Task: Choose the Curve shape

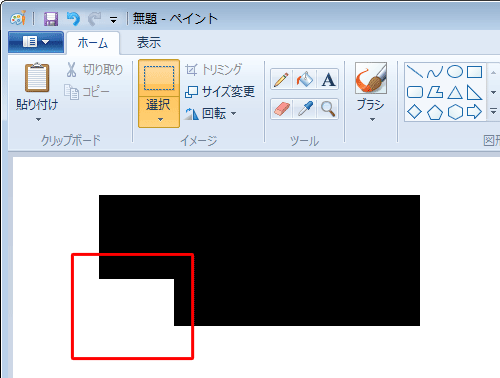Action: (435, 72)
